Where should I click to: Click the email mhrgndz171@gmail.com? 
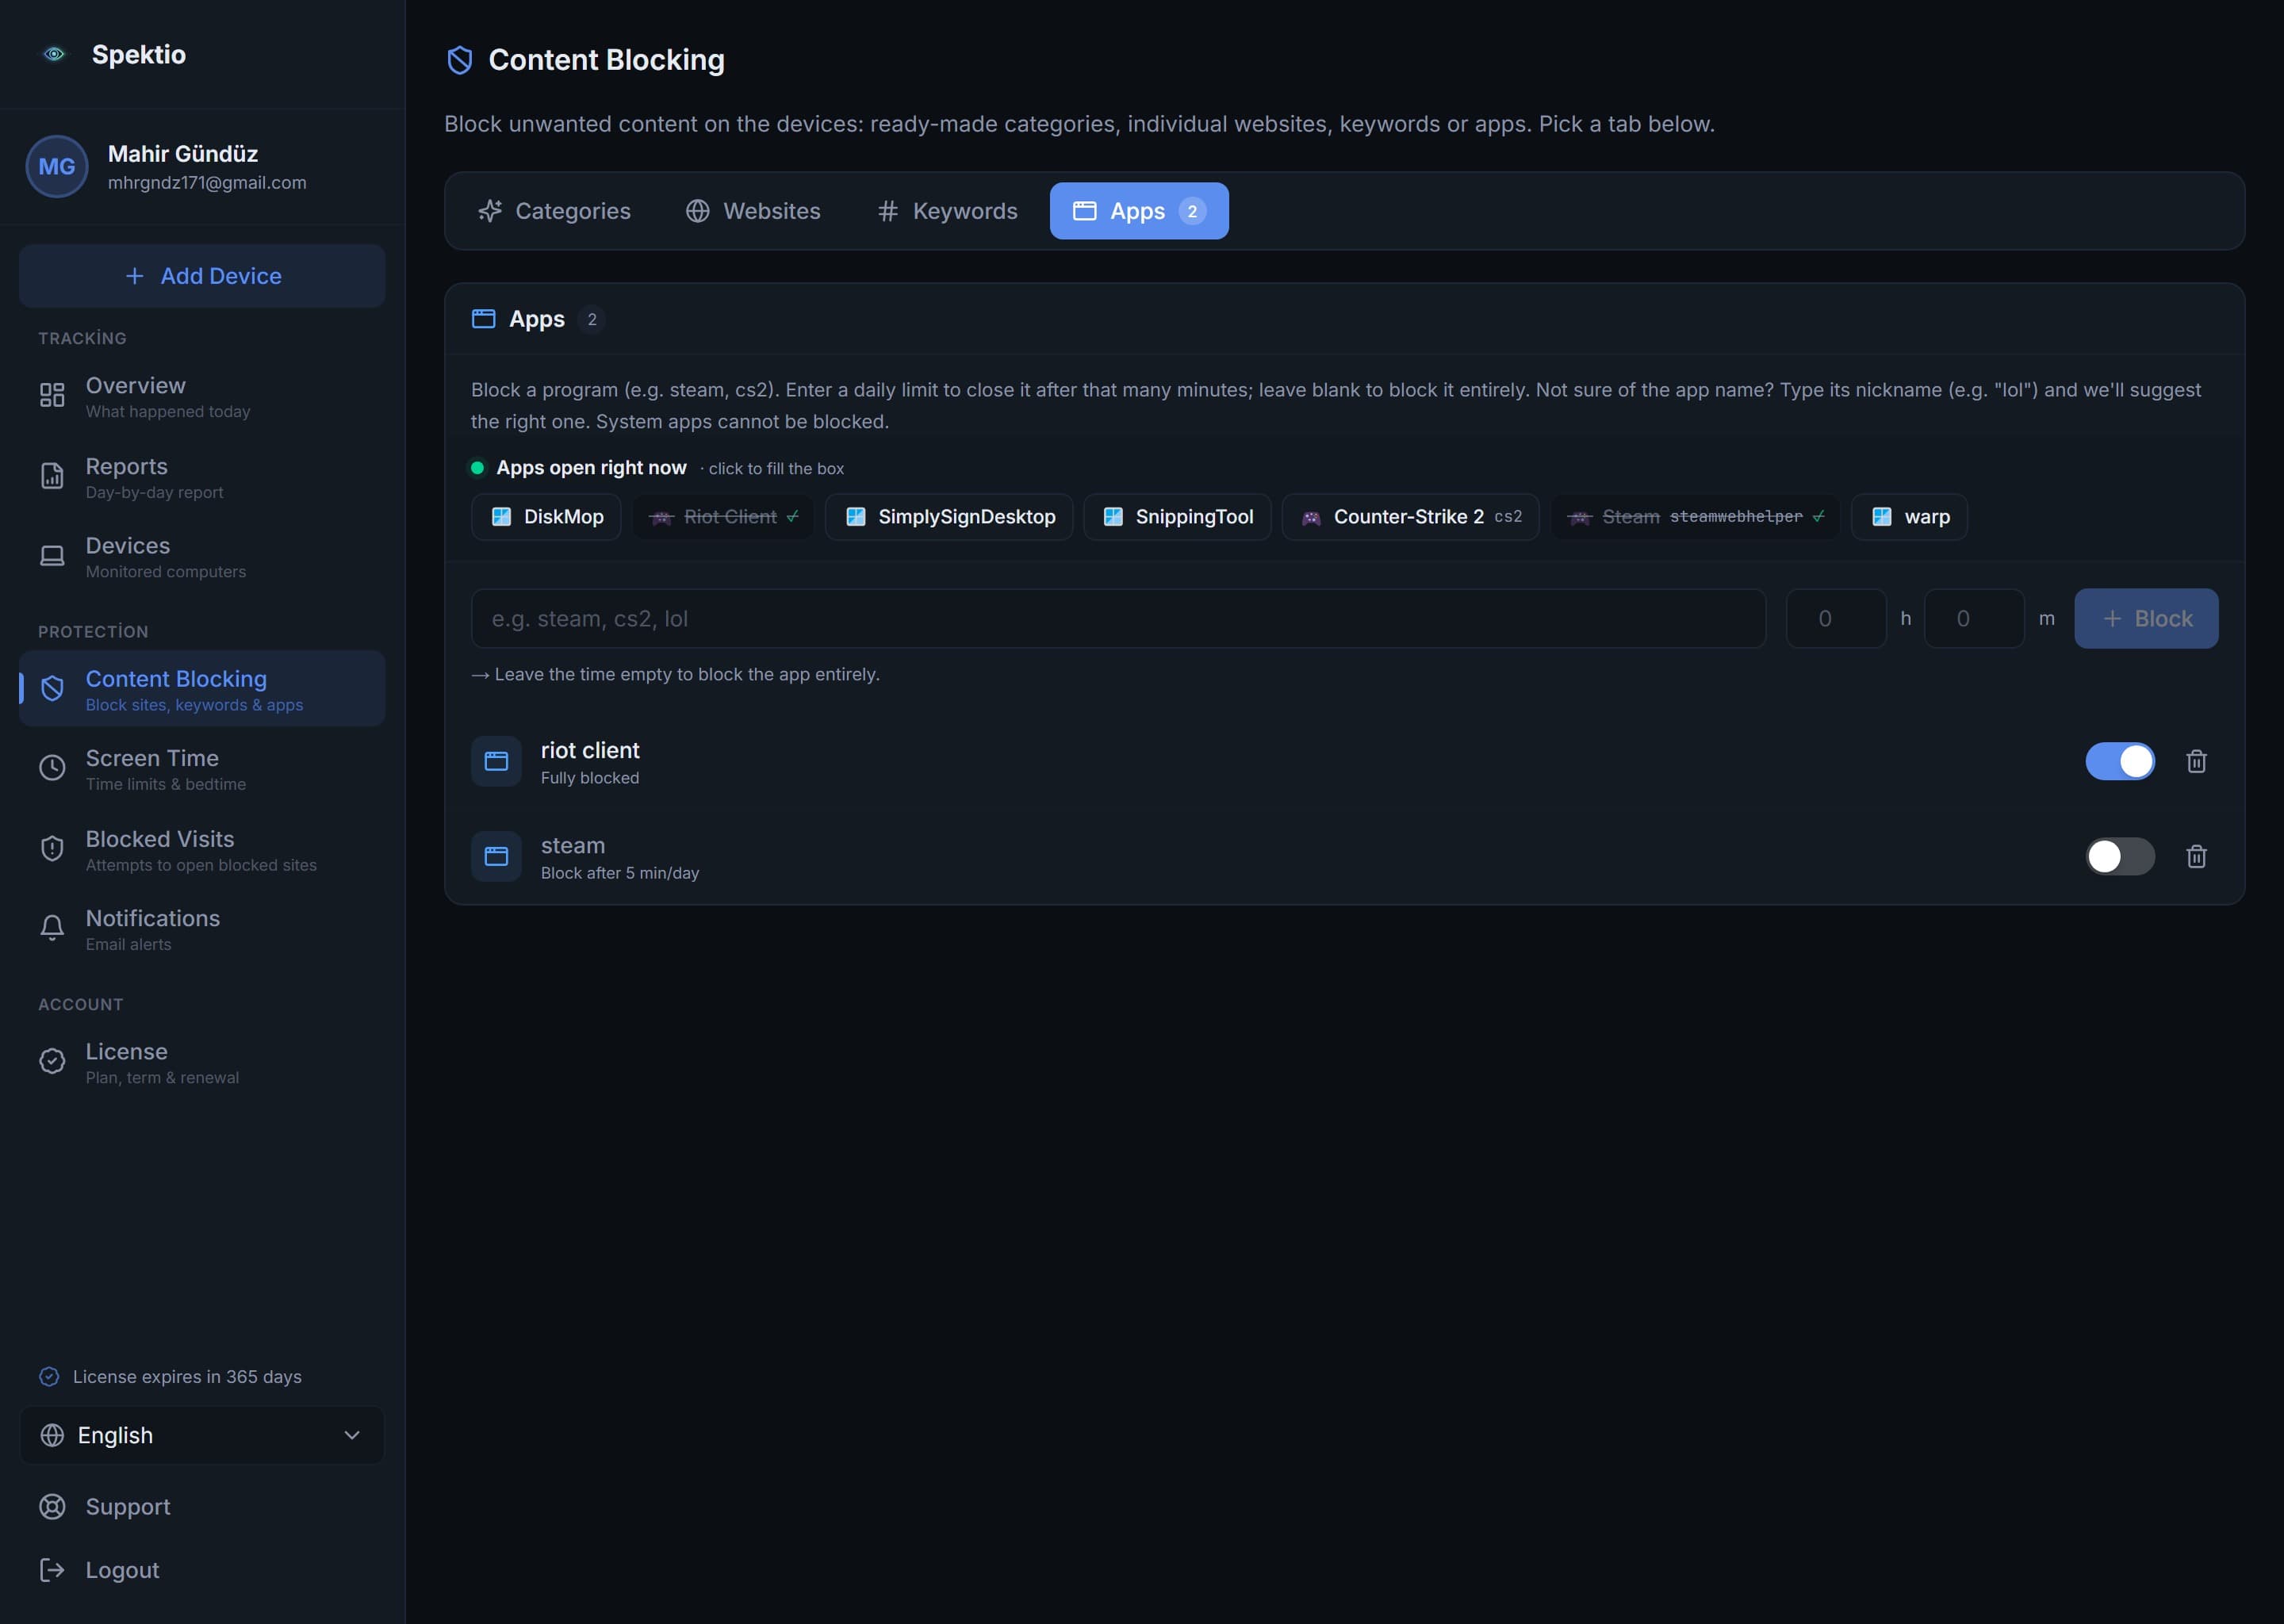pos(207,183)
